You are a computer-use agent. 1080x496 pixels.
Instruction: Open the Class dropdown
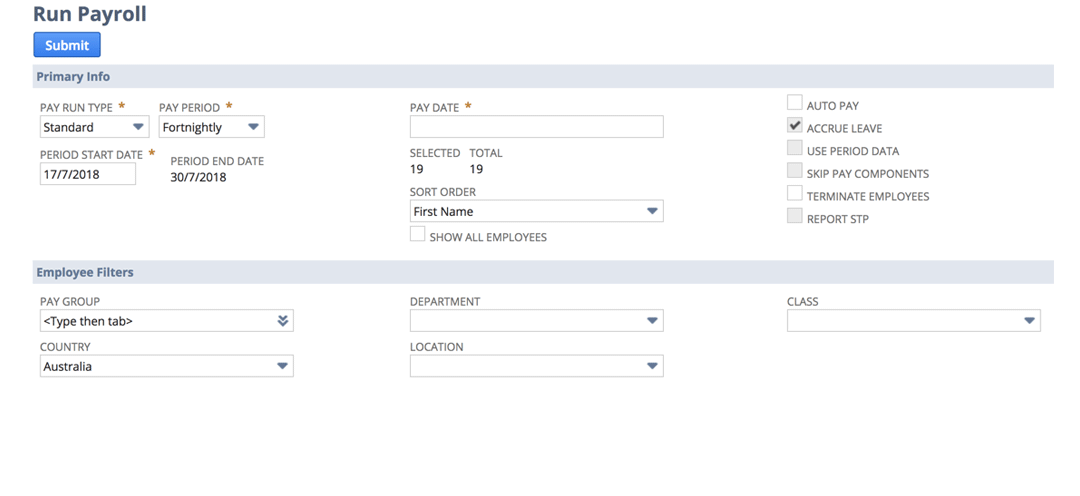click(913, 321)
